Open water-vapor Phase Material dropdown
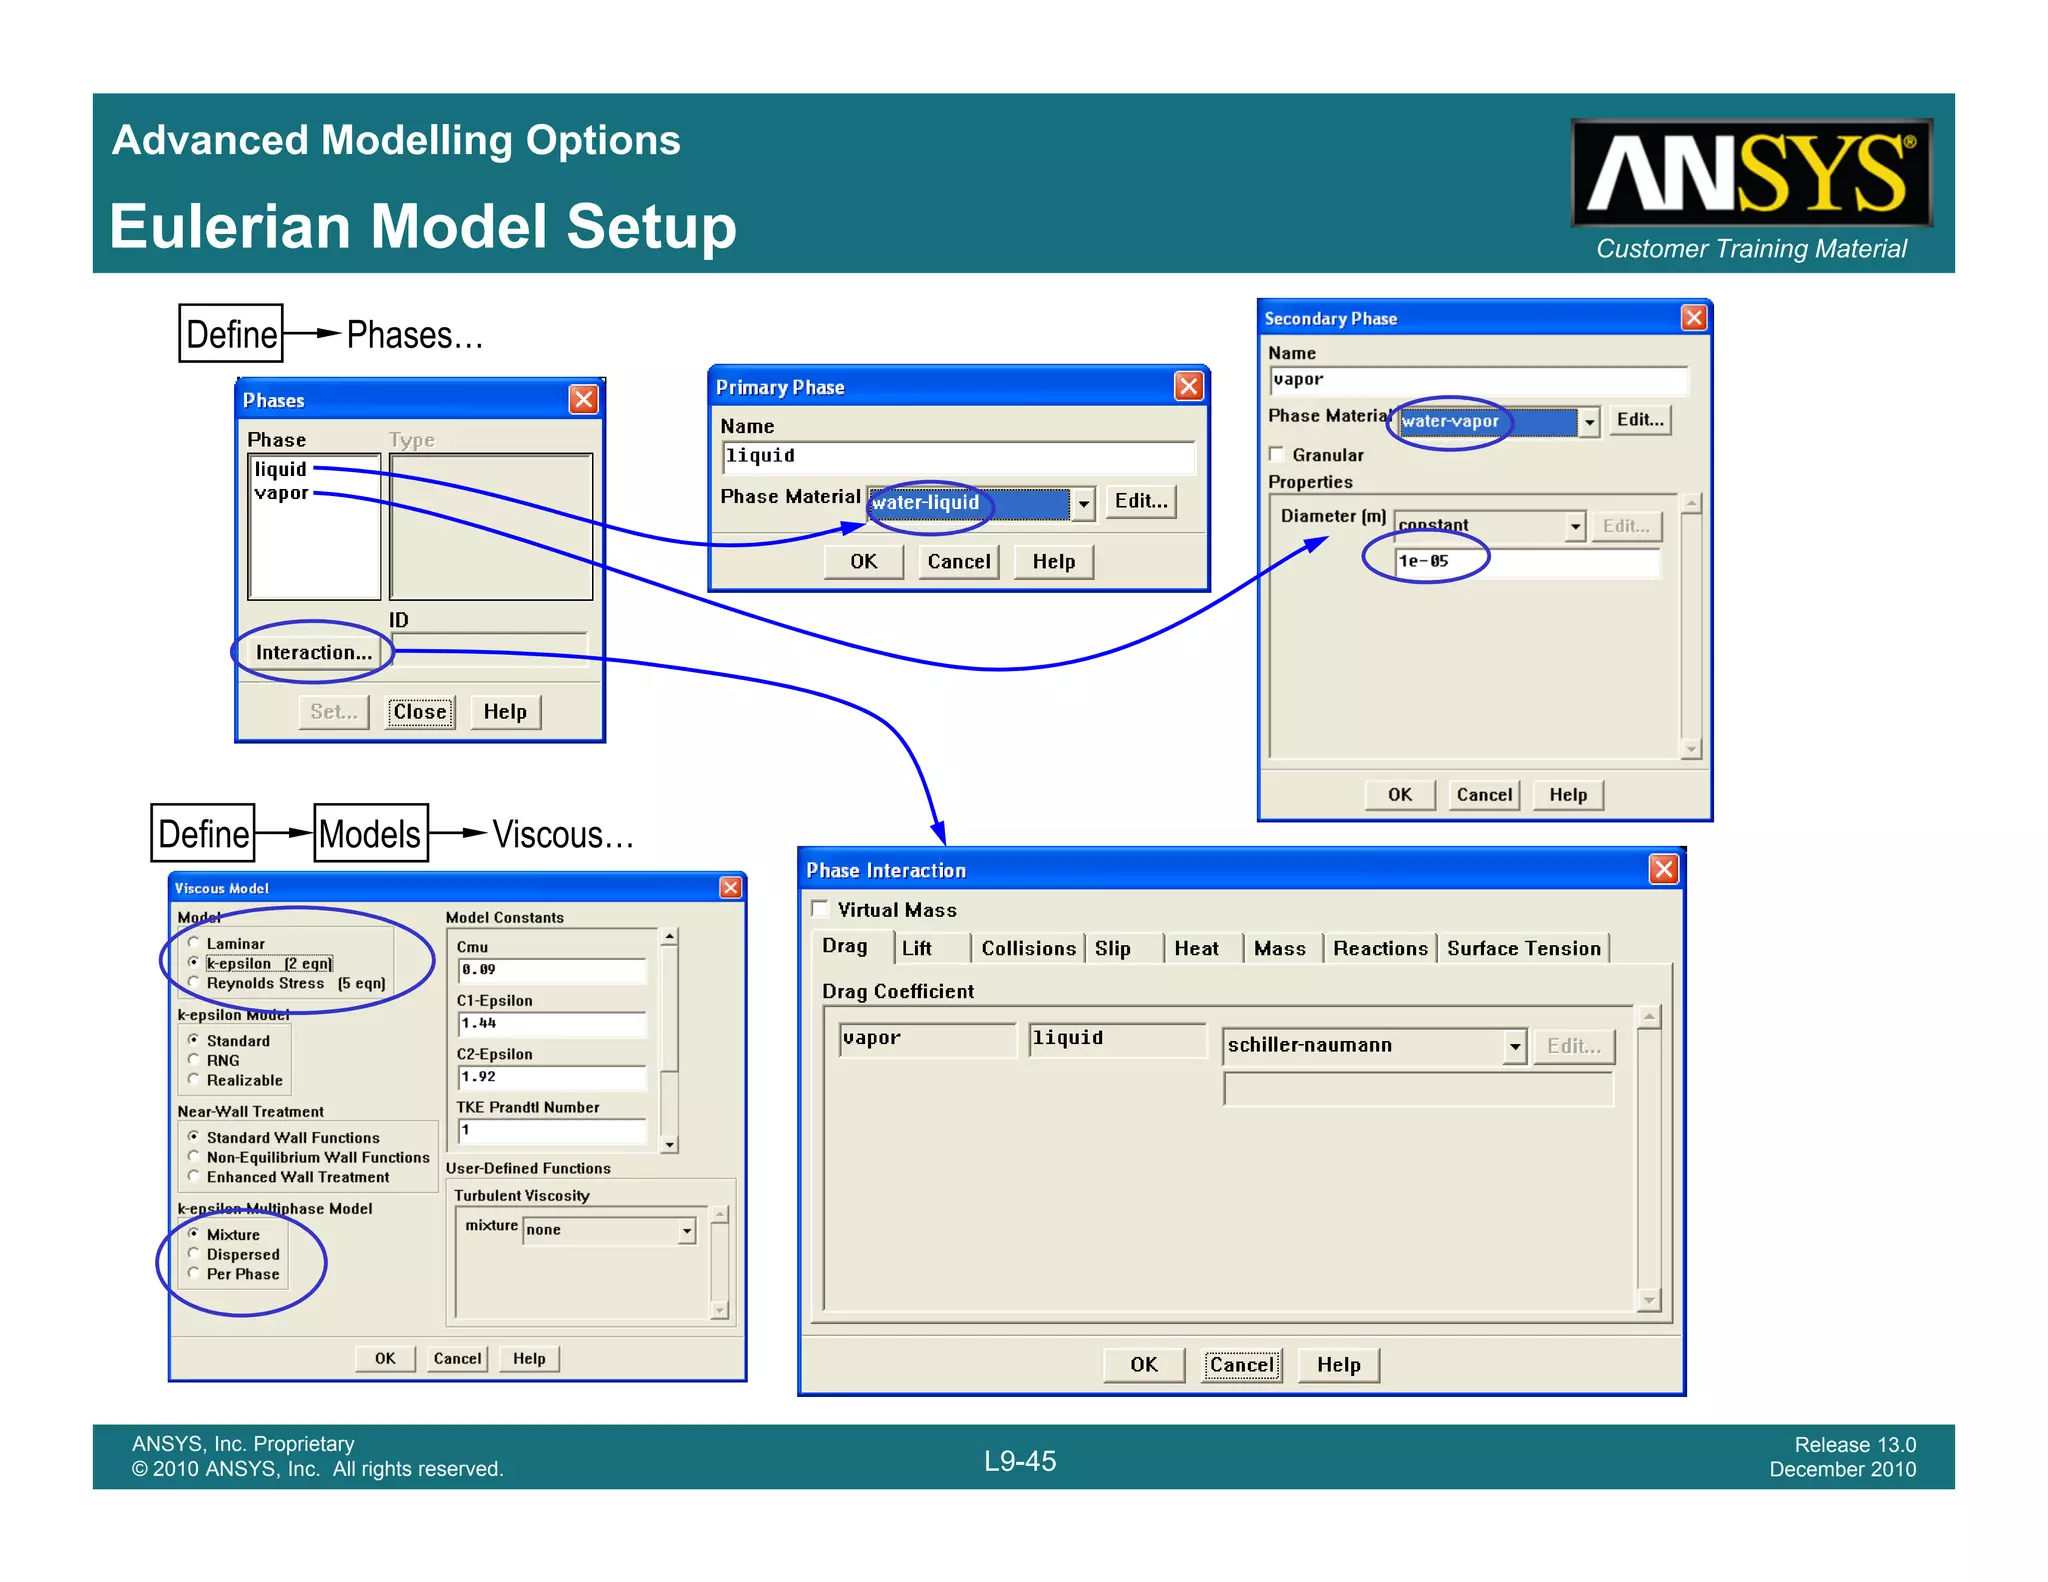The width and height of the screenshot is (2048, 1582). pos(1589,422)
